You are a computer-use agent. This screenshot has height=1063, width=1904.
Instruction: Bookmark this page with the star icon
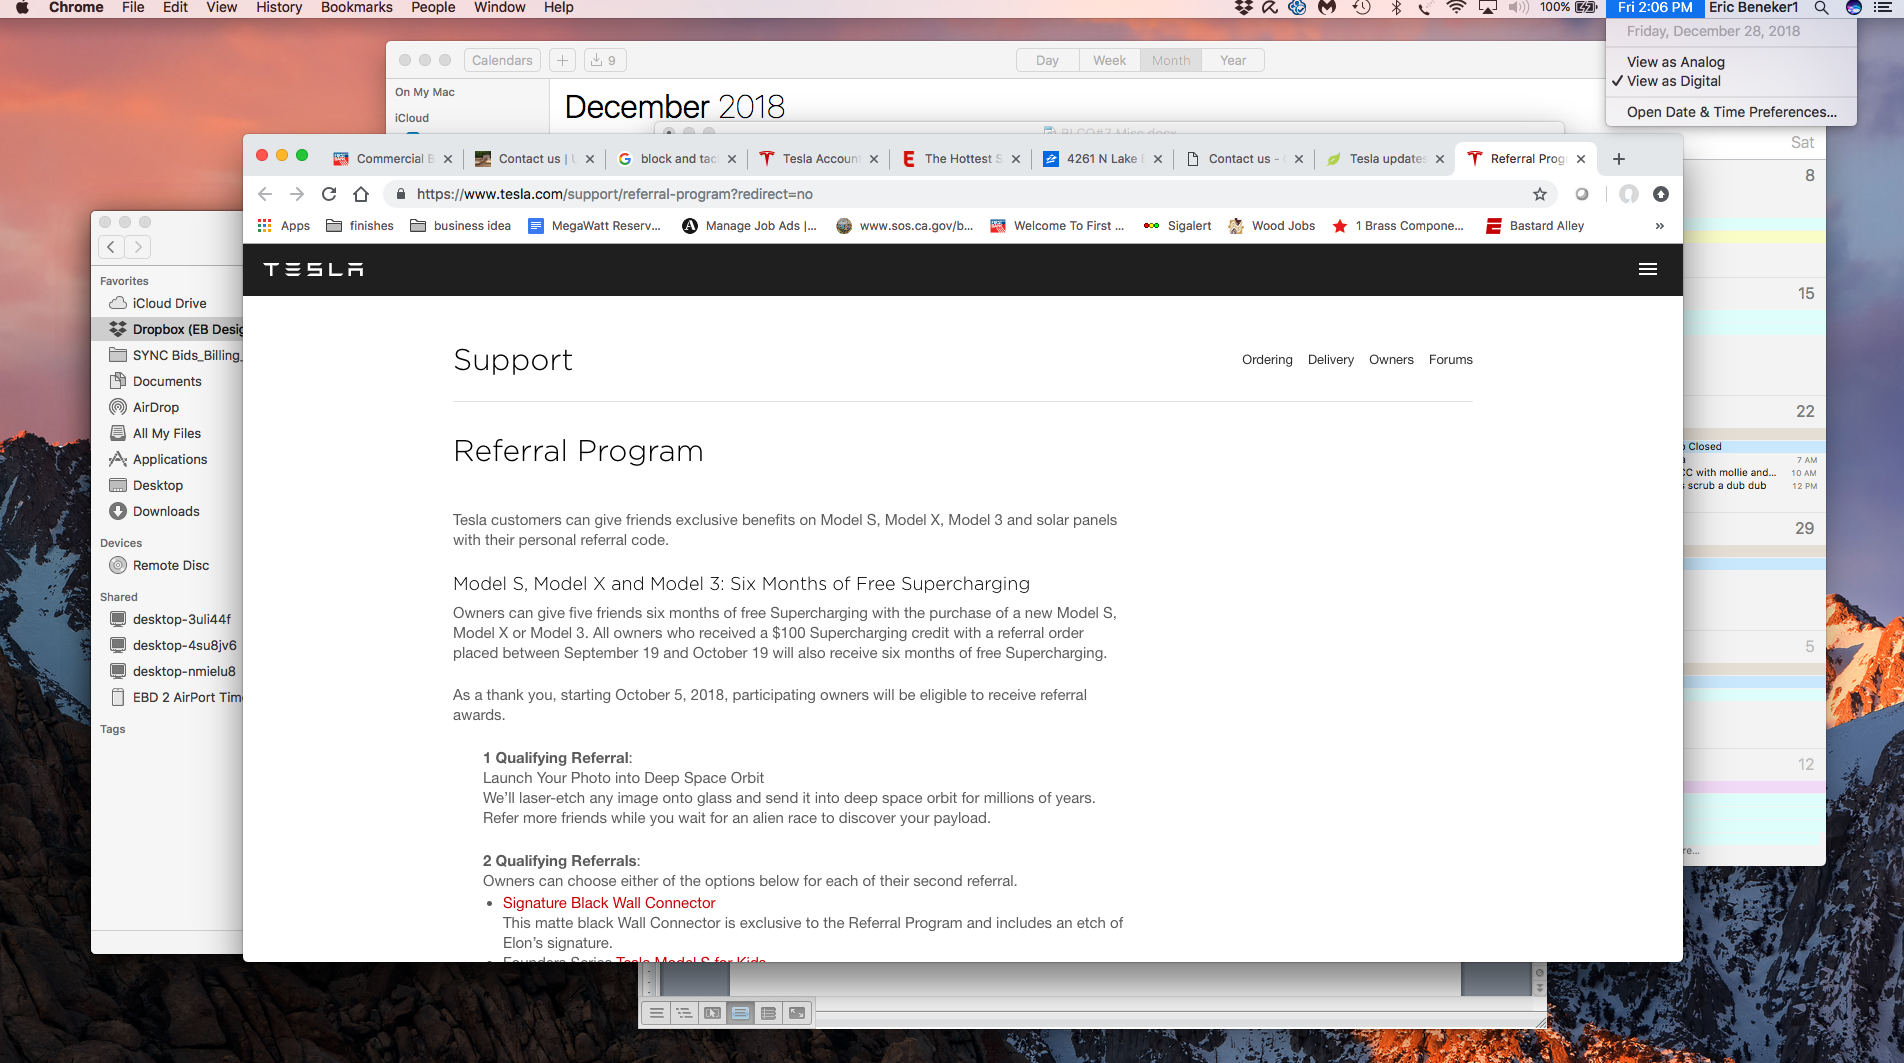1540,194
